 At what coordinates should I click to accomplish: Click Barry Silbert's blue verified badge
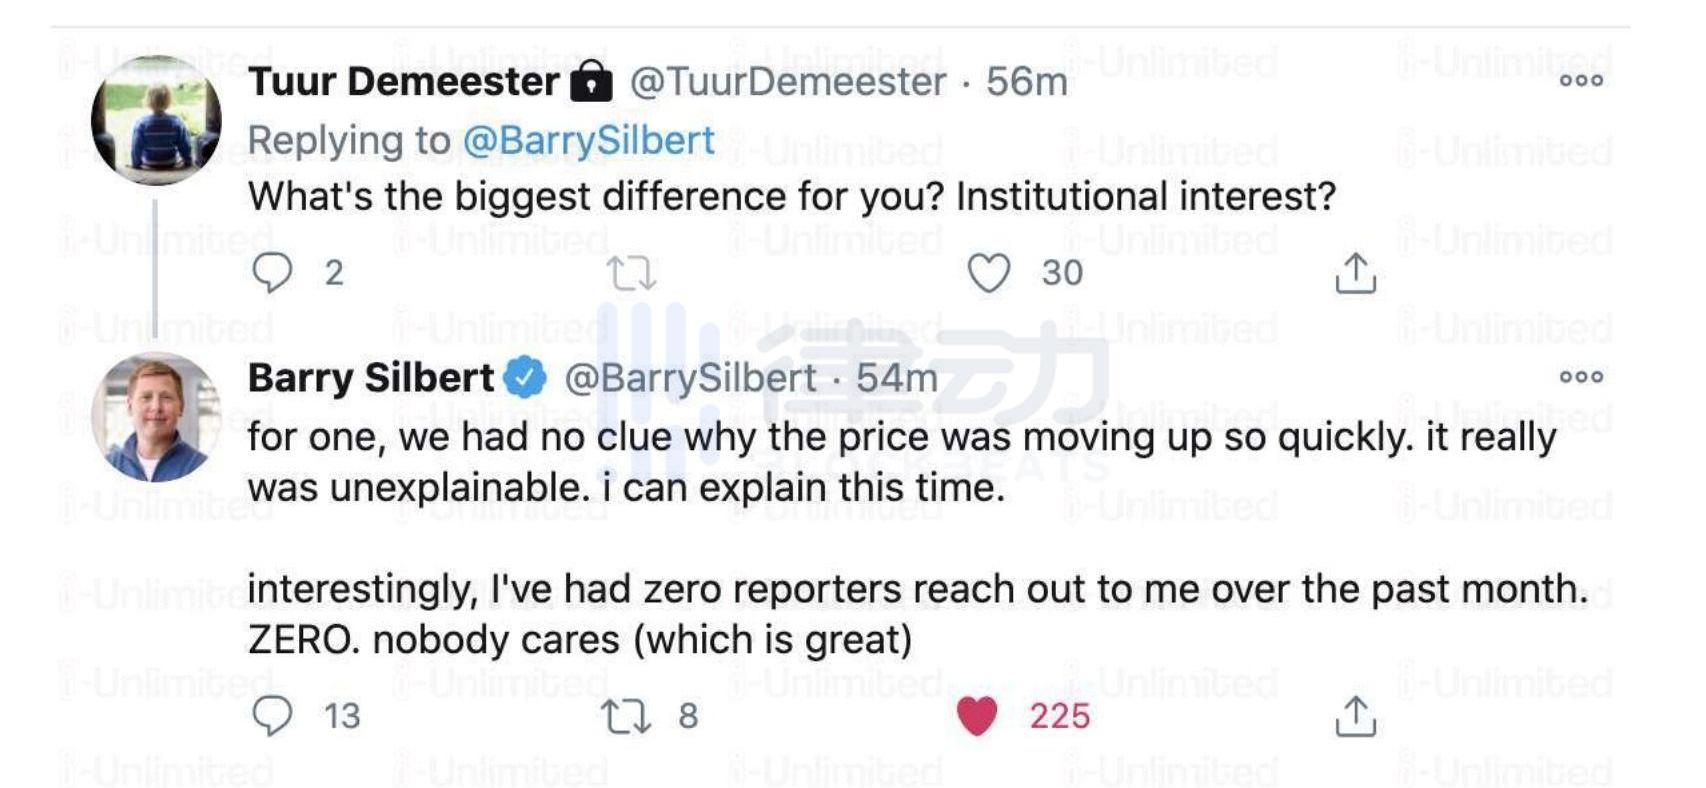(x=525, y=378)
